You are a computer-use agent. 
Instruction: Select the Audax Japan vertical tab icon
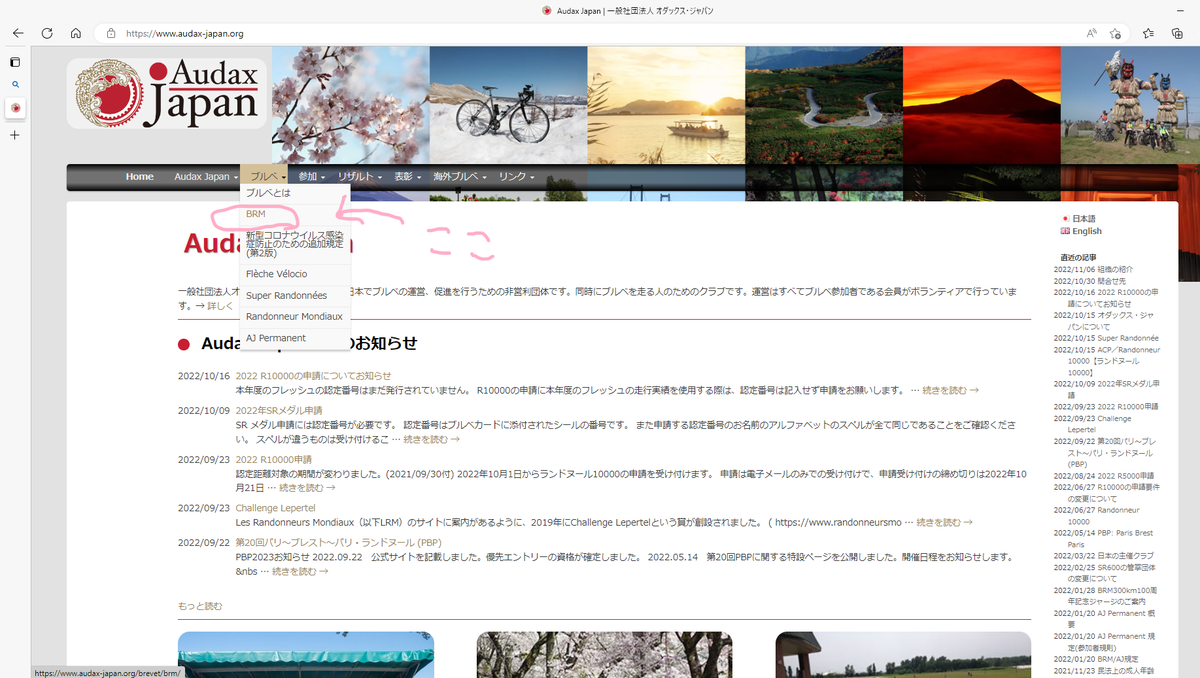click(15, 107)
